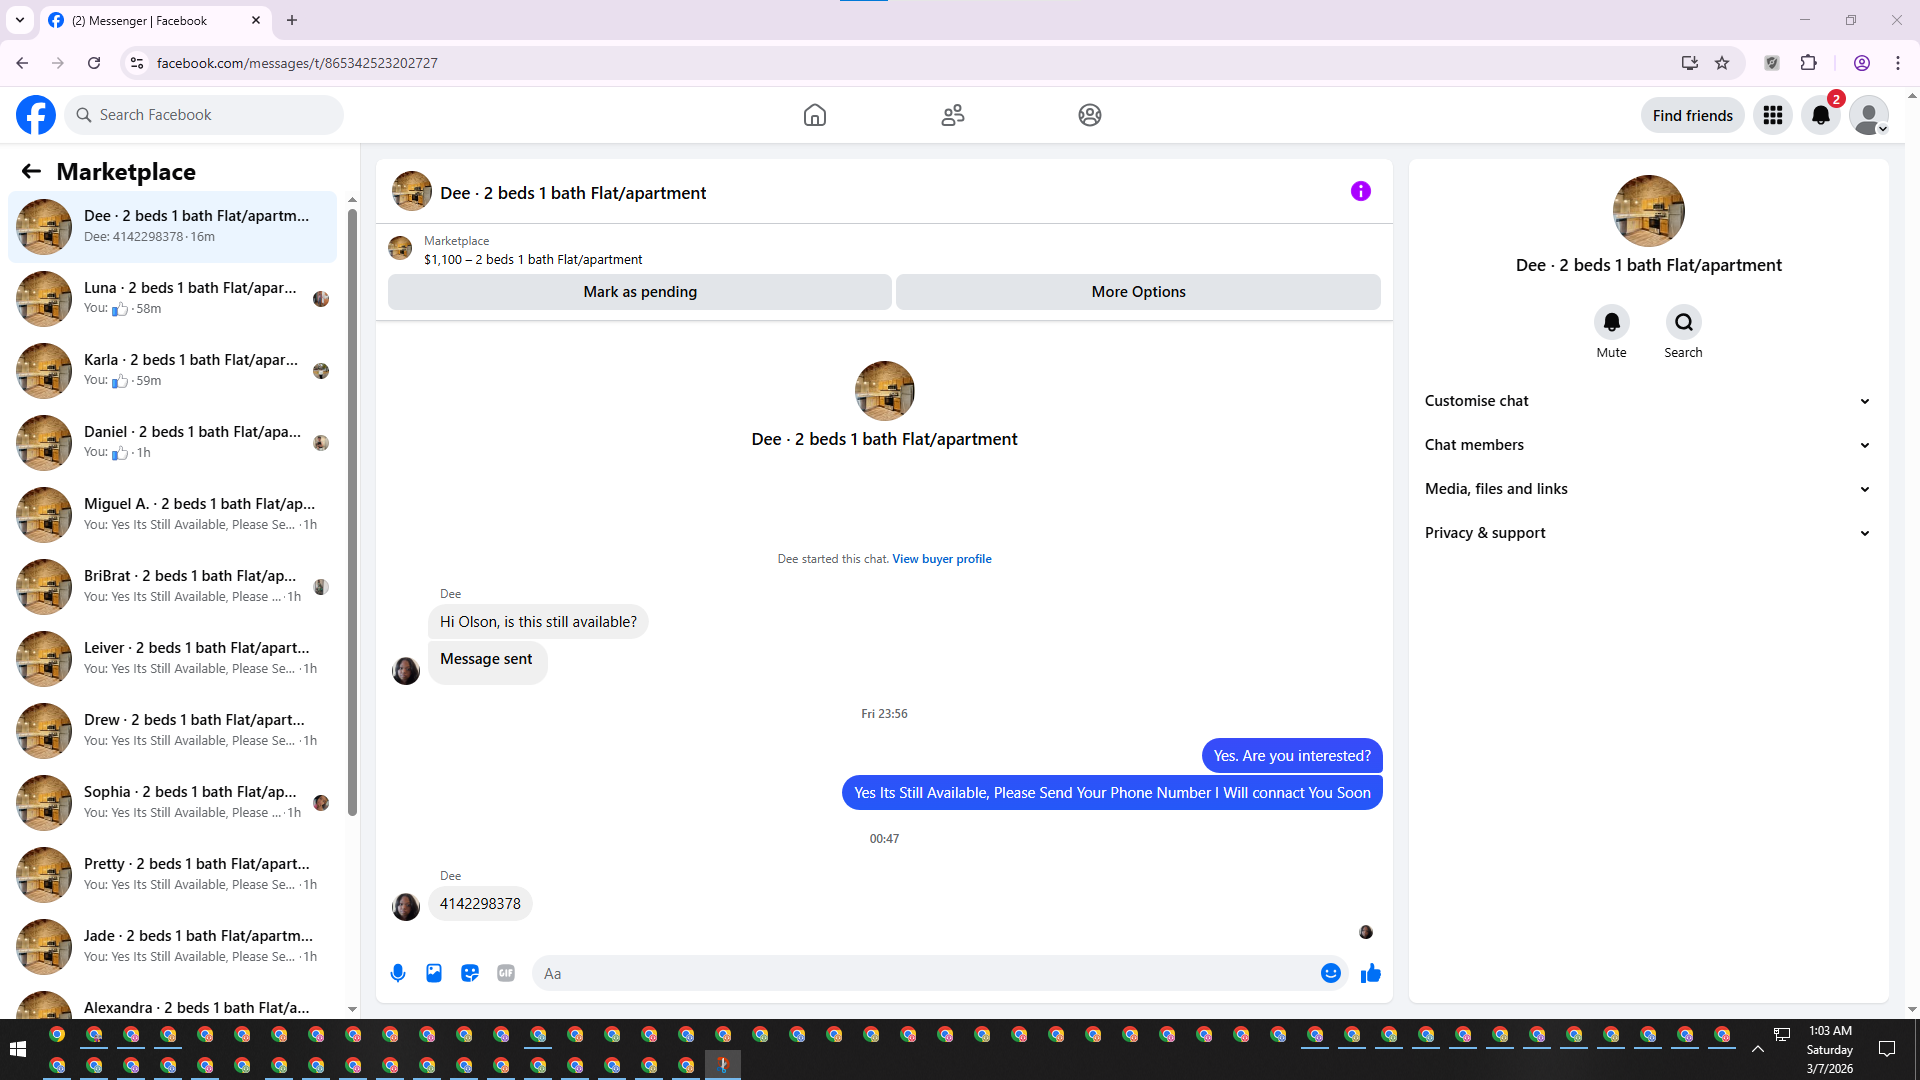1920x1080 pixels.
Task: Open the GIF picker icon
Action: tap(506, 973)
